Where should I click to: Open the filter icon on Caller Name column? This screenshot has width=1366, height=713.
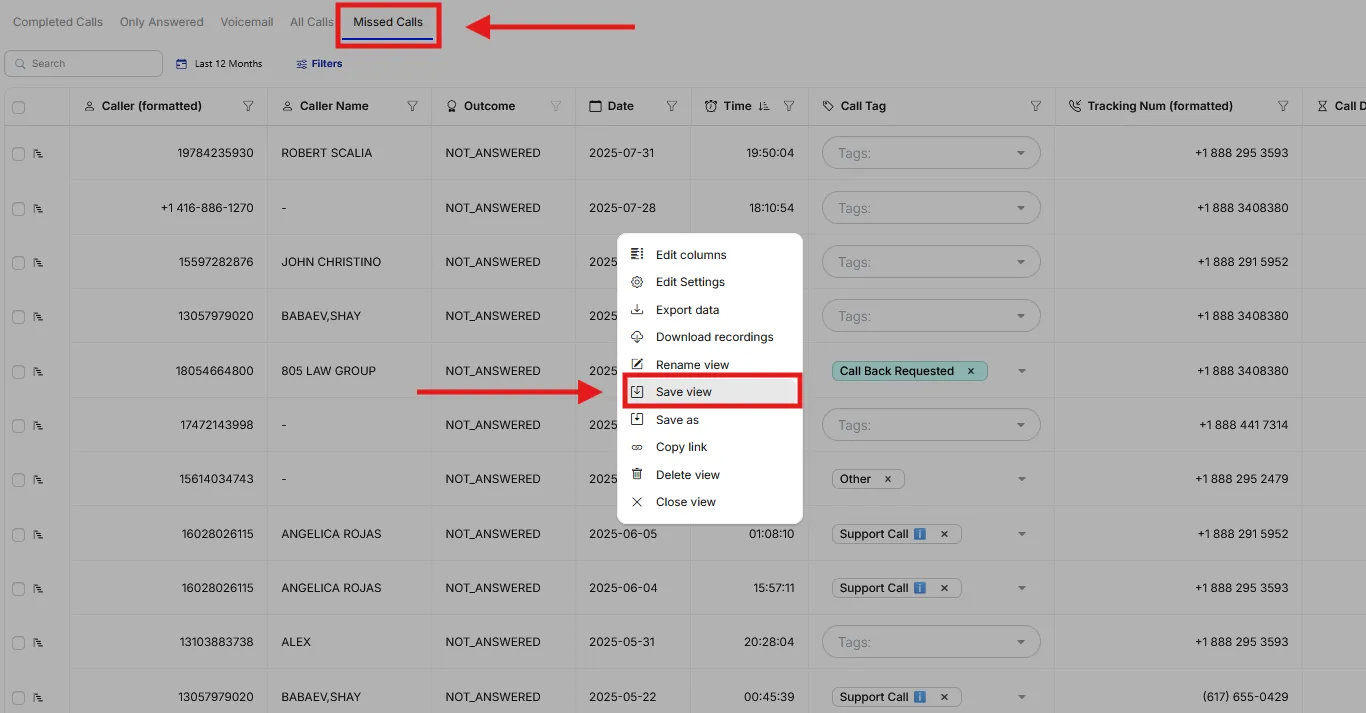[x=412, y=106]
